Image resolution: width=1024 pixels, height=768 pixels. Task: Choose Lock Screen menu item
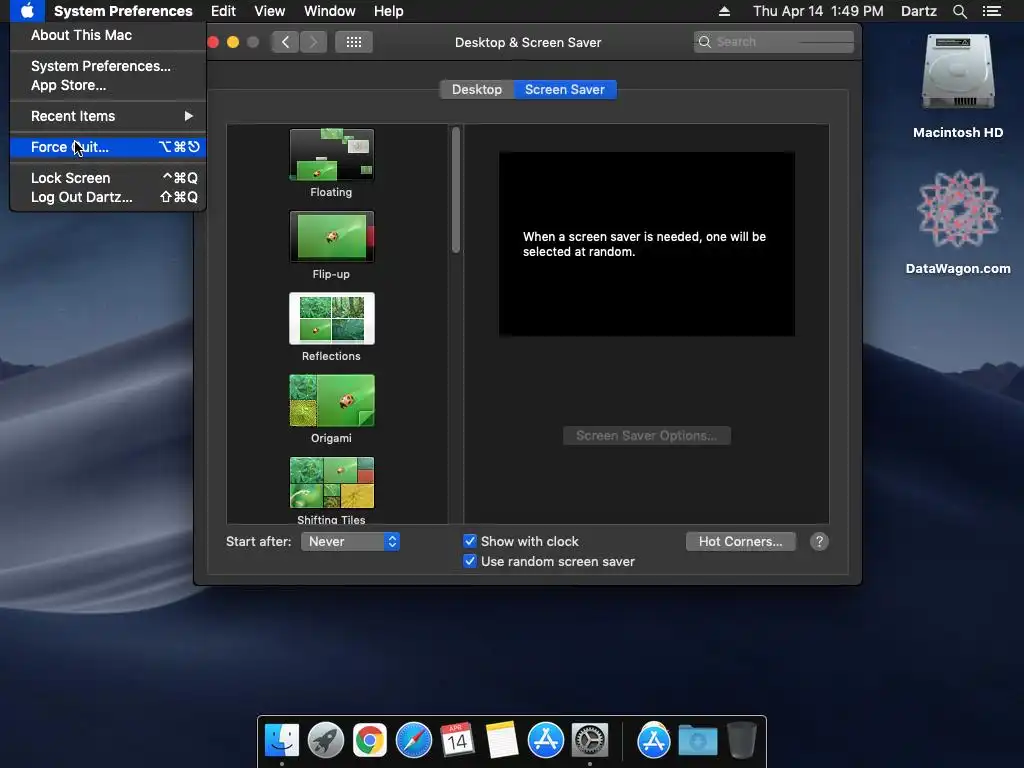108,178
